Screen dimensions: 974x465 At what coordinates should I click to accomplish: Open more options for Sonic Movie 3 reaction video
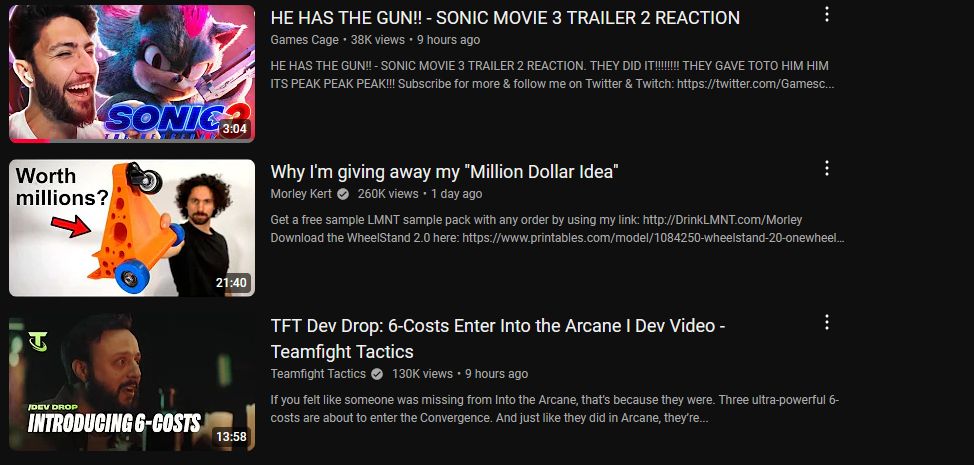[826, 14]
